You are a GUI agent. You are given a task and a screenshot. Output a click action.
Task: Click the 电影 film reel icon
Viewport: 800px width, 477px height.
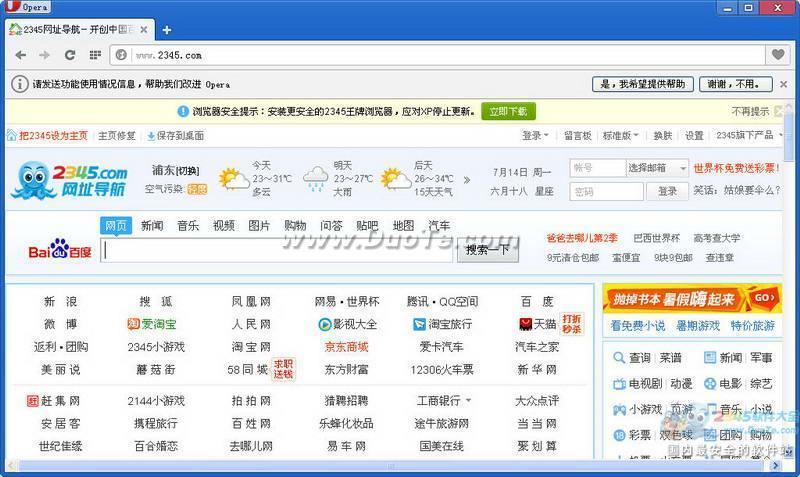click(x=710, y=384)
